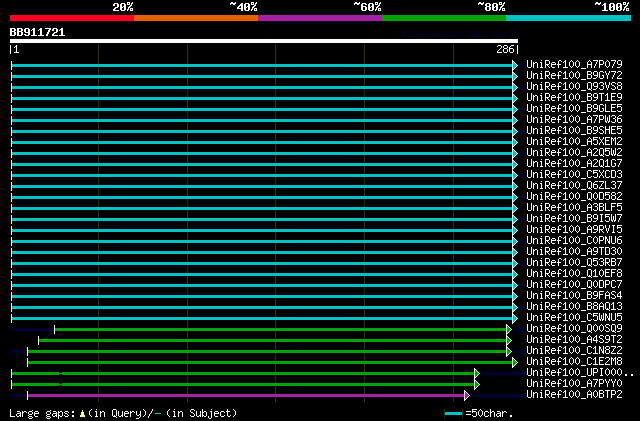Image resolution: width=640 pixels, height=421 pixels.
Task: Open hit label UniRef100_A2Q1G7
Action: [x=574, y=164]
